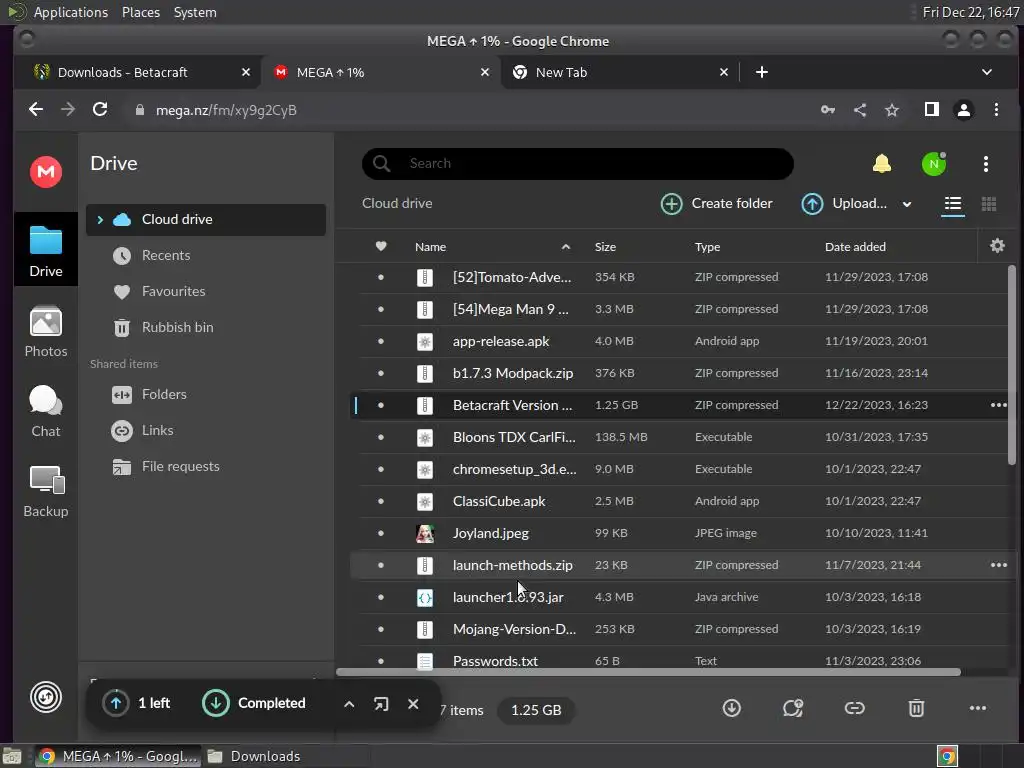The height and width of the screenshot is (768, 1024).
Task: Click Chrome share this page icon
Action: point(860,110)
